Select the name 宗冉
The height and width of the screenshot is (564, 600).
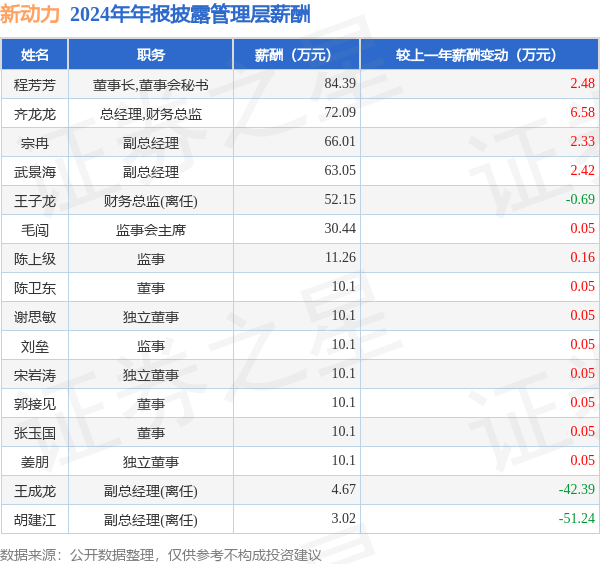[x=35, y=143]
